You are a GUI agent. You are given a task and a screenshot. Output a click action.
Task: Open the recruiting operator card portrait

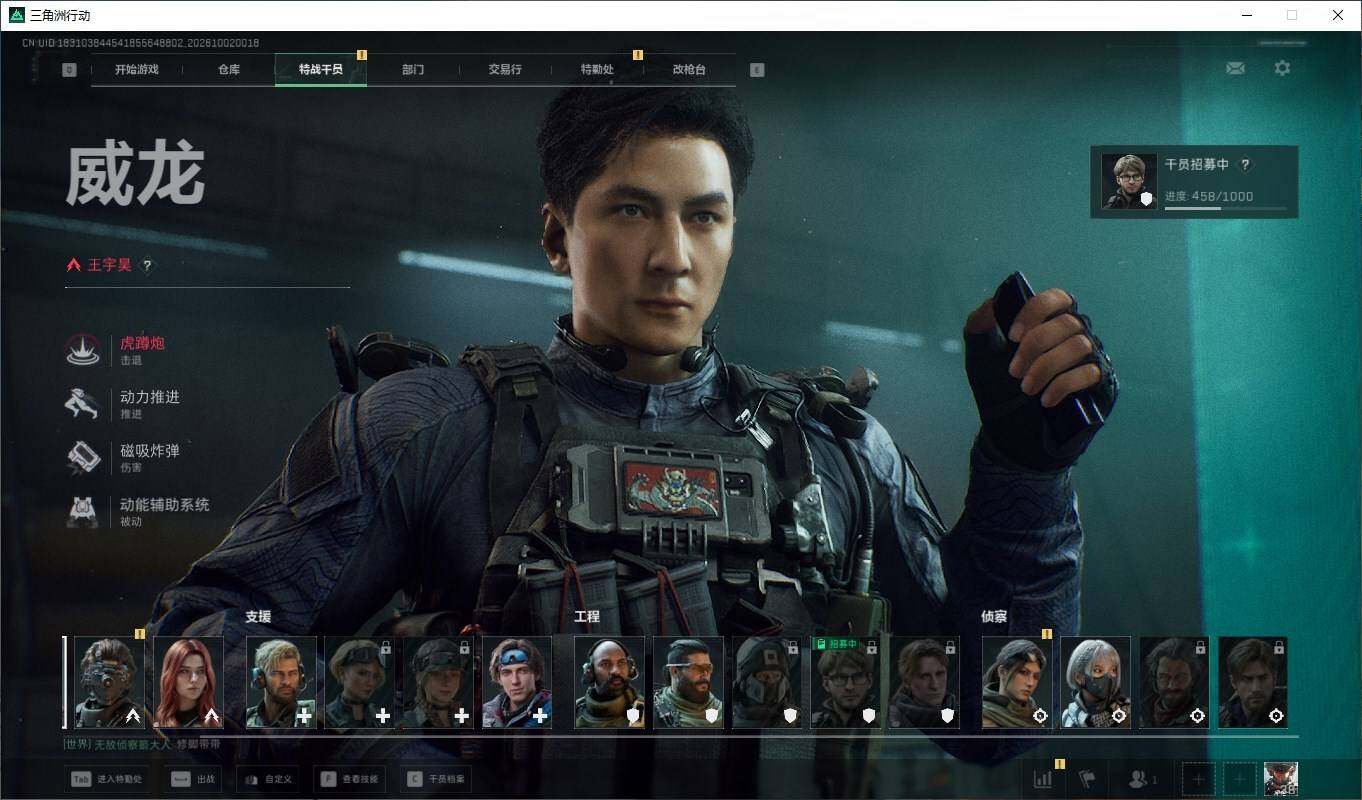(1129, 181)
